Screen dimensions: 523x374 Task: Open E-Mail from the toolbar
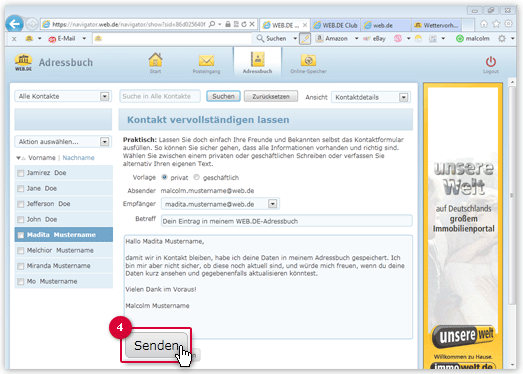62,39
